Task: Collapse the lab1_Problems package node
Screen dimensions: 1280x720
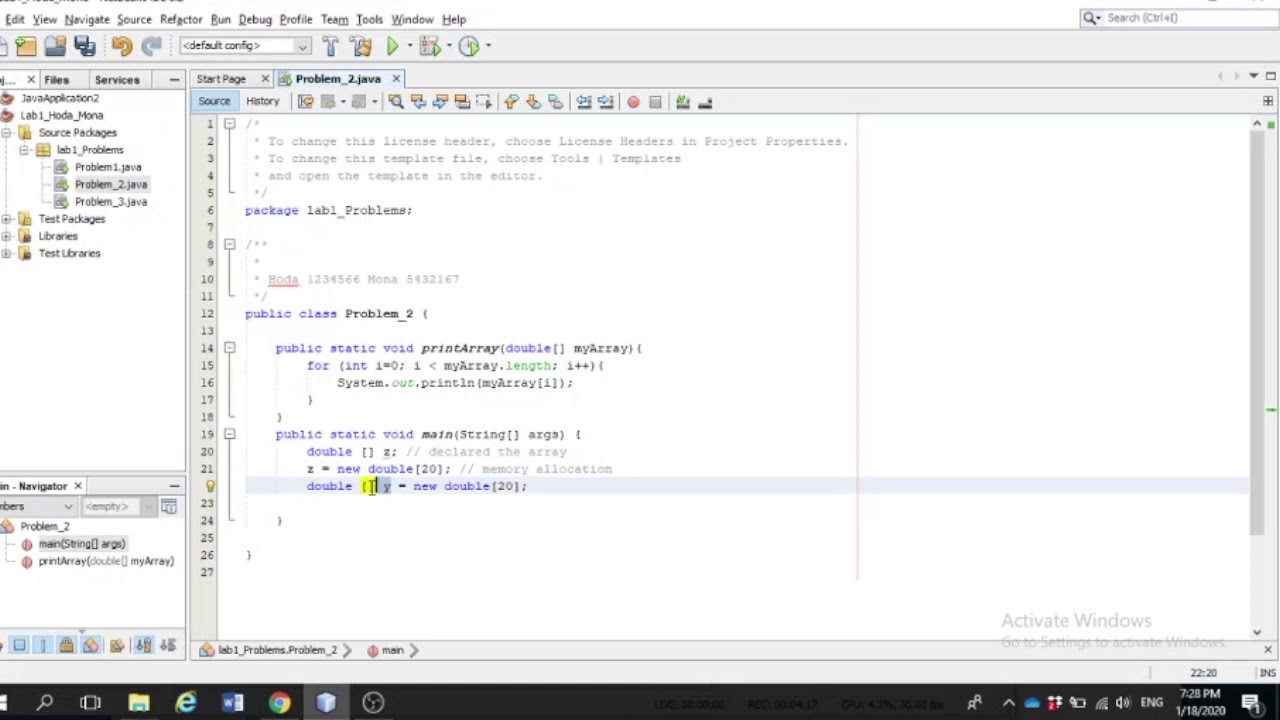Action: 24,150
